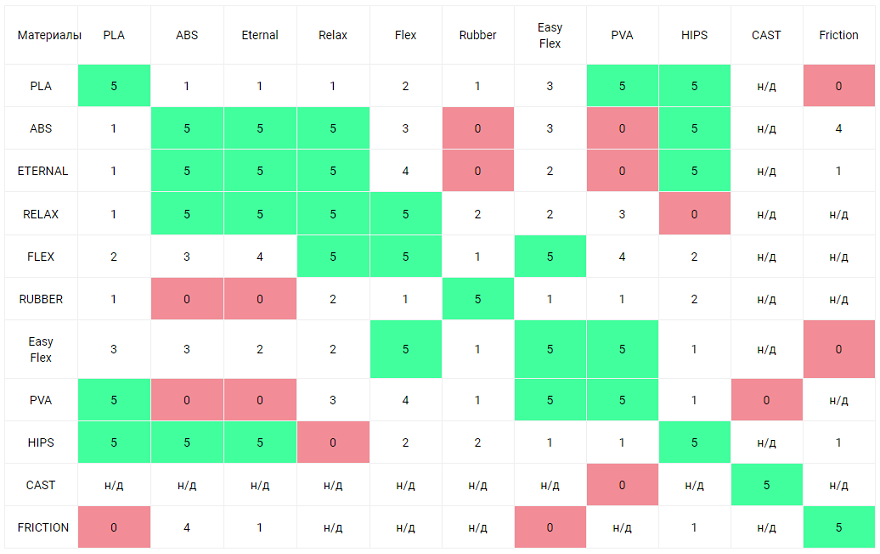
Task: Click red cell in PVA row, CAST column
Action: click(766, 400)
